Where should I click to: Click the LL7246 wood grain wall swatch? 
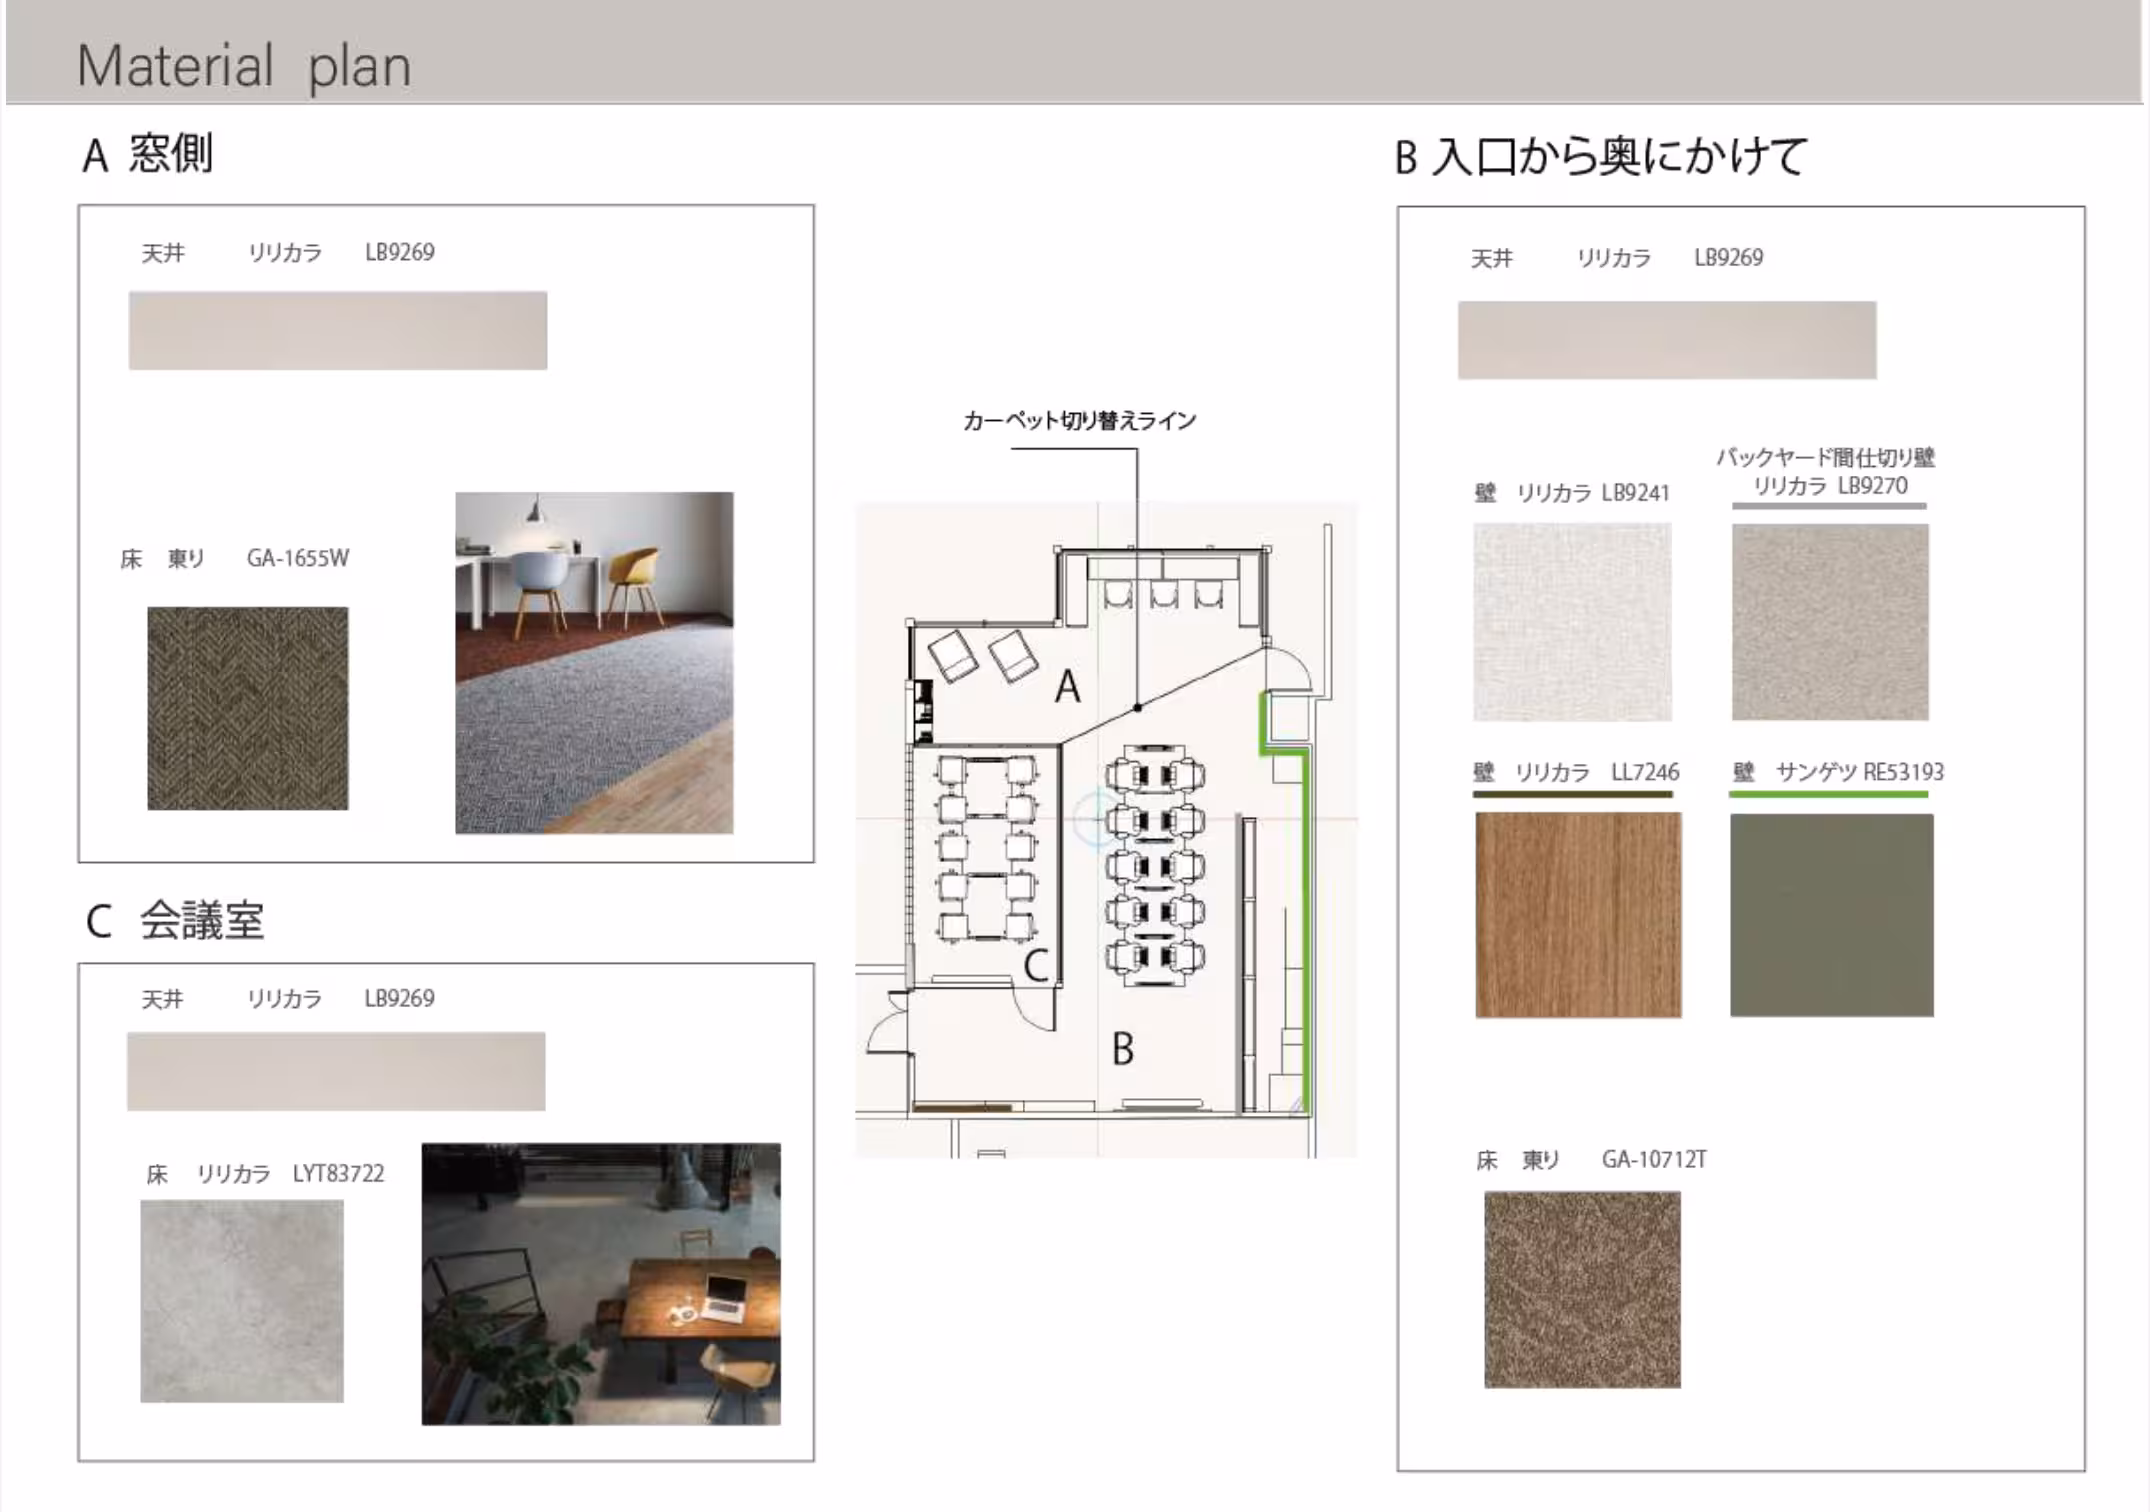pyautogui.click(x=1578, y=915)
